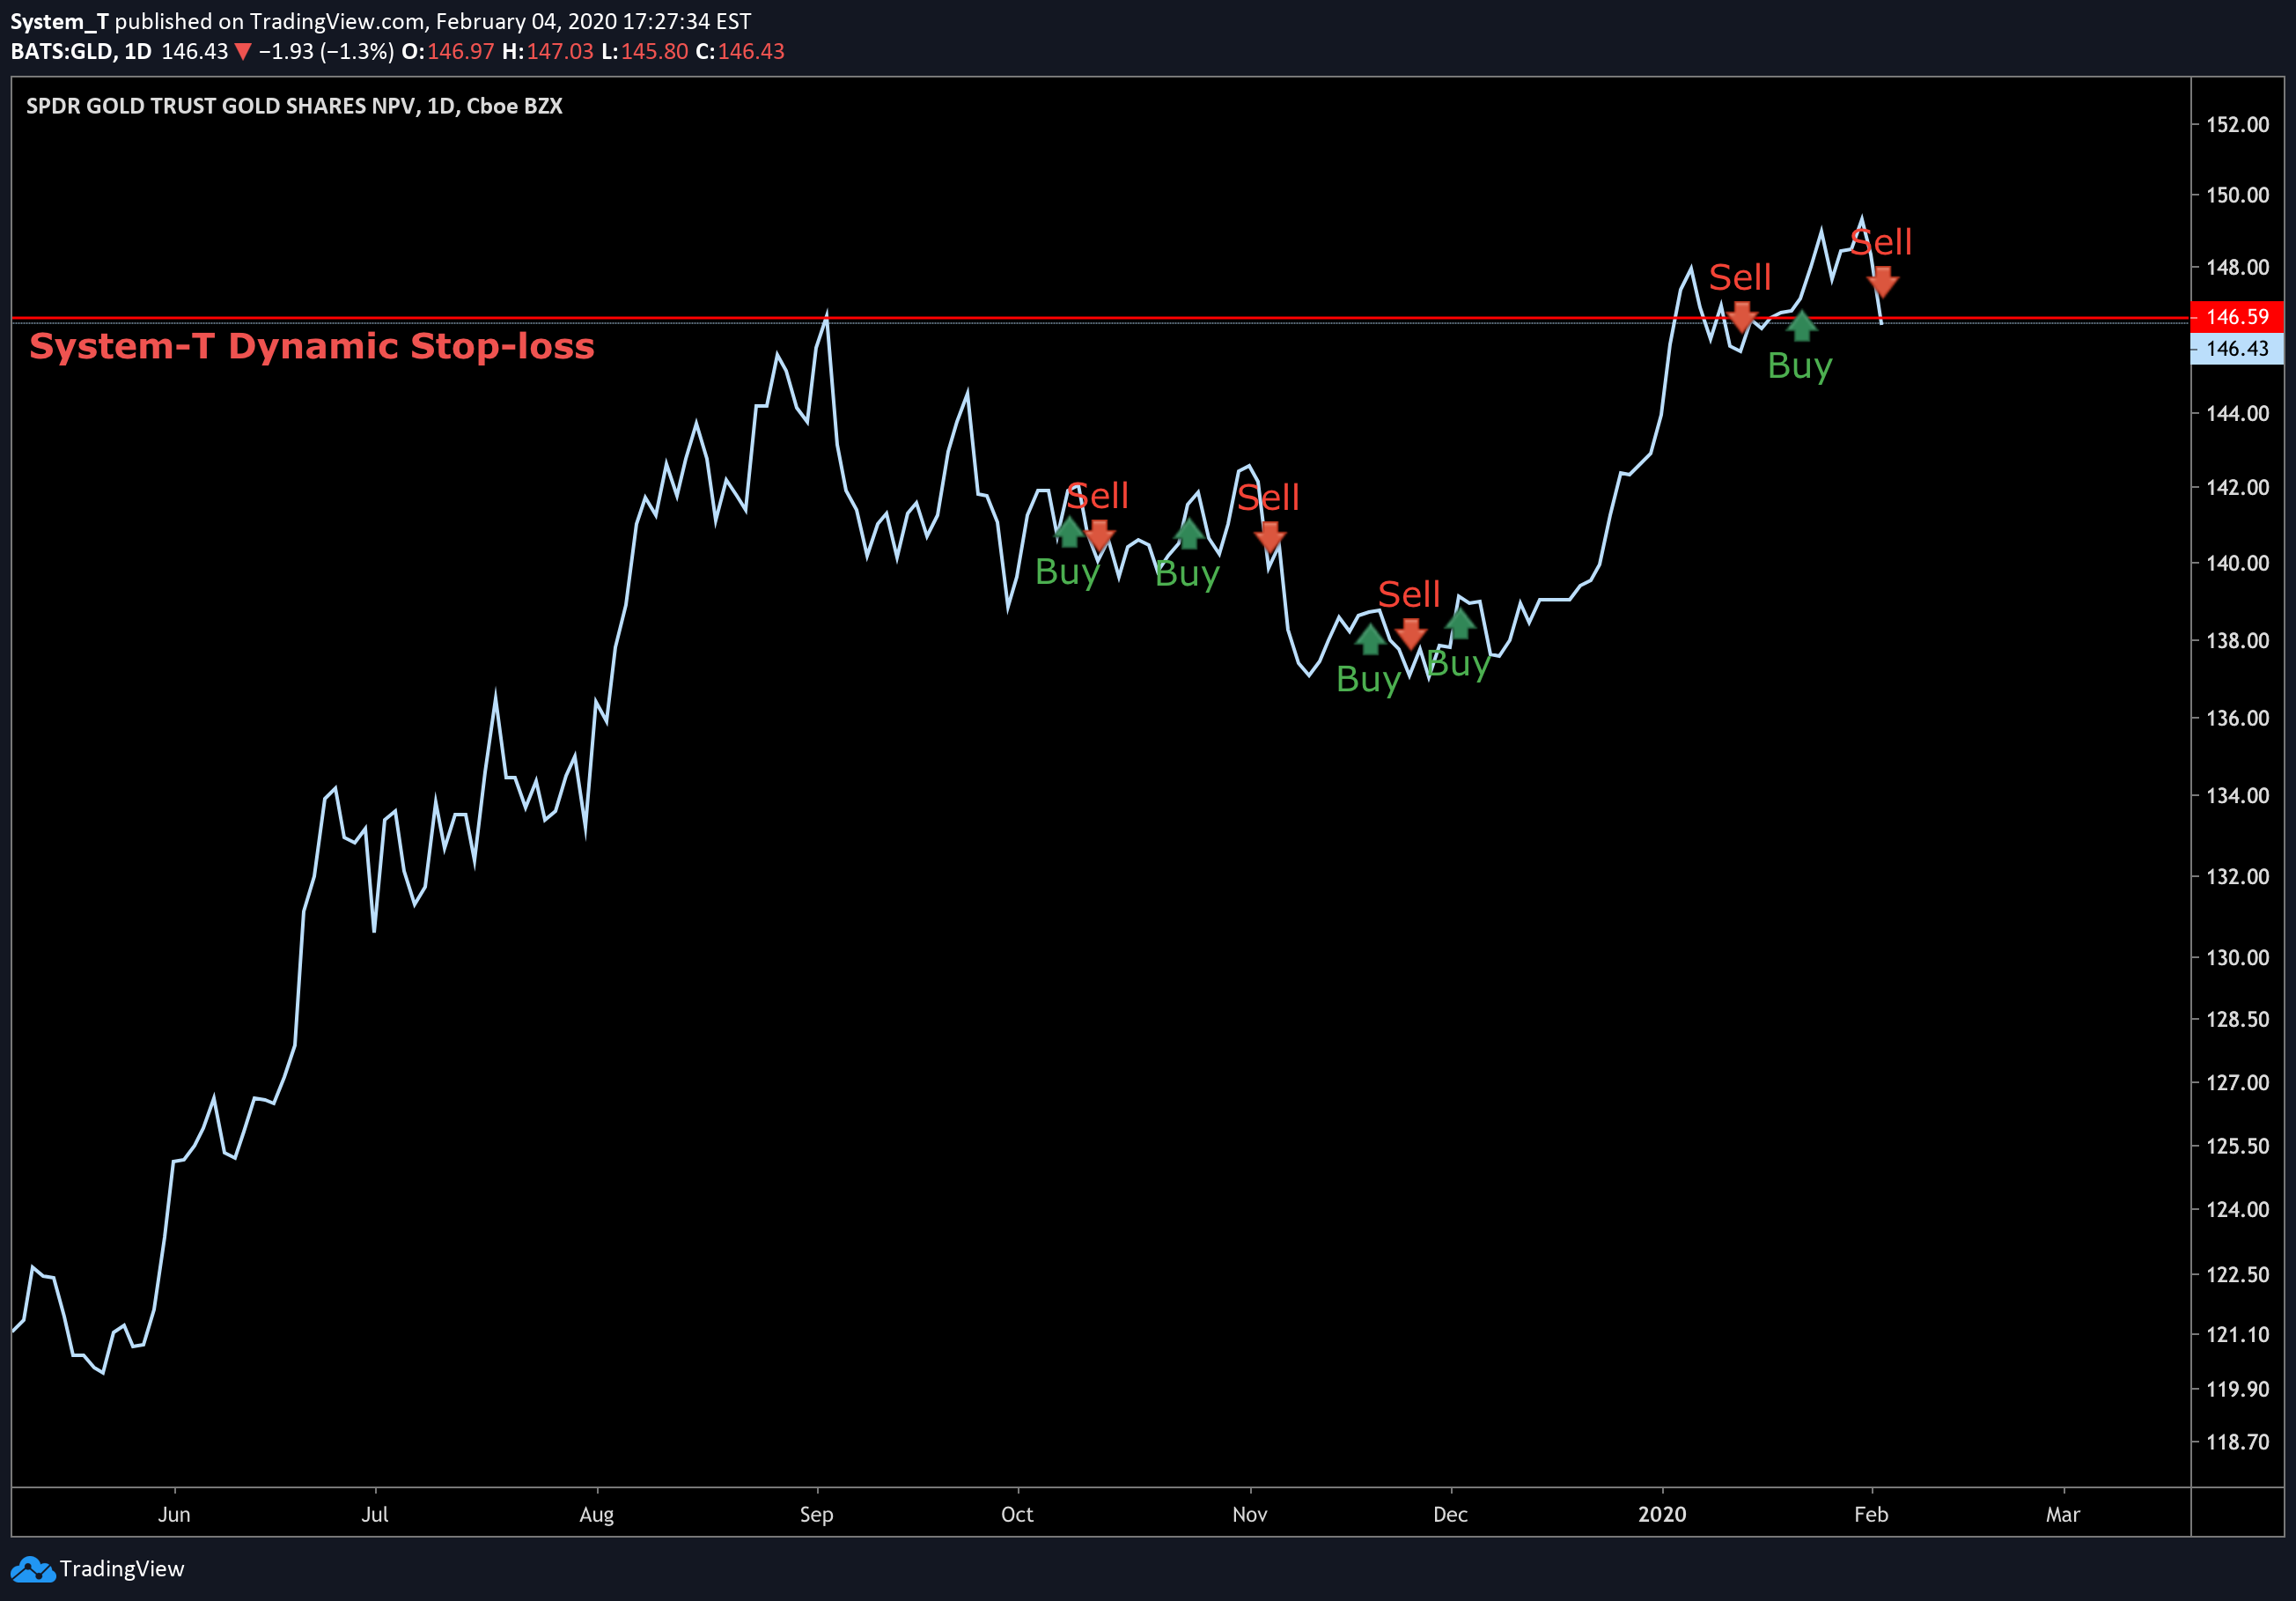Click the first green Buy arrow in early October
2296x1601 pixels.
(x=1069, y=532)
